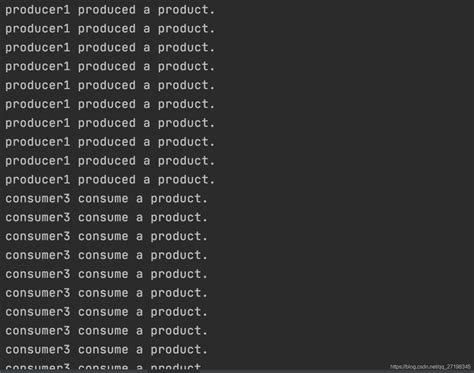Click "product." in the ninth producer1 line
The width and height of the screenshot is (474, 373).
tap(186, 161)
